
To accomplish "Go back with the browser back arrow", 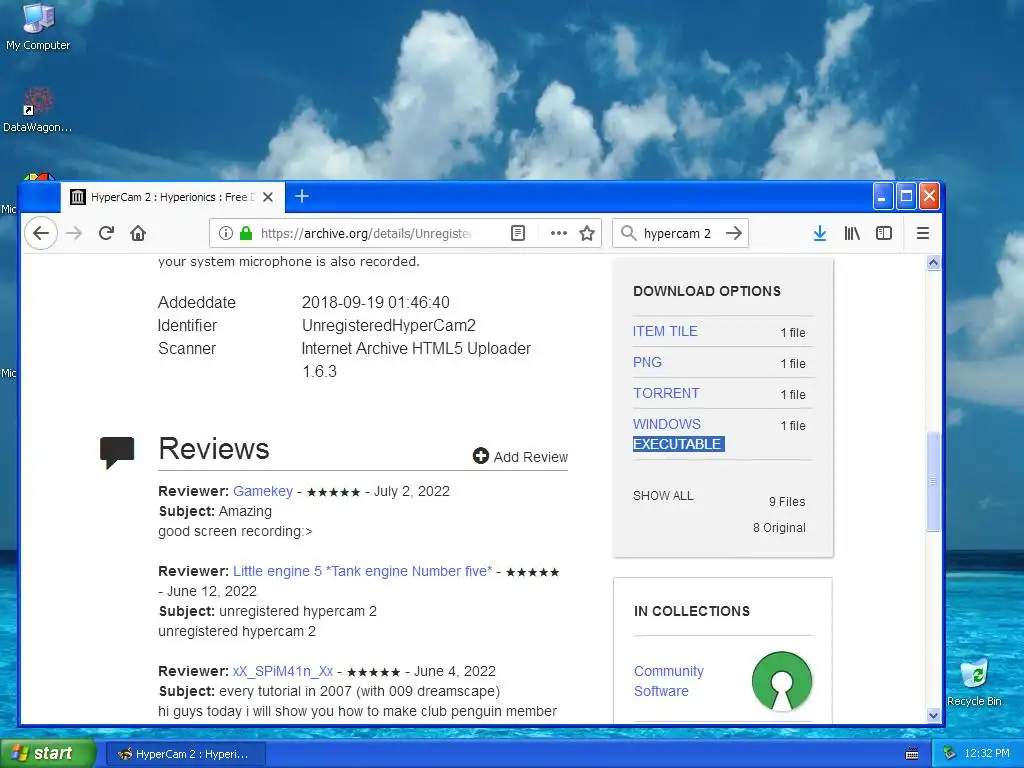I will pyautogui.click(x=41, y=233).
